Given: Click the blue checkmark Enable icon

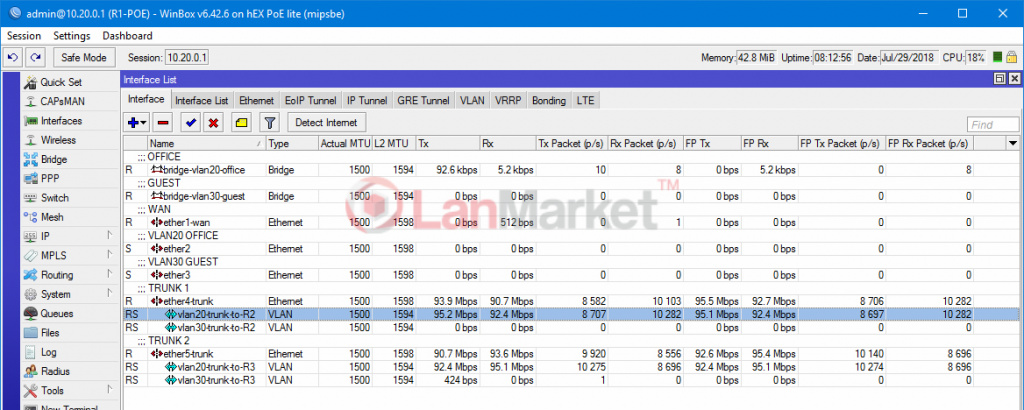Looking at the screenshot, I should pos(191,122).
